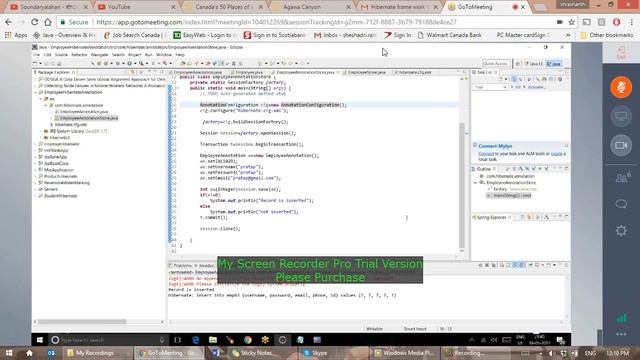
Task: Select the Java perspective button
Action: click(x=554, y=64)
